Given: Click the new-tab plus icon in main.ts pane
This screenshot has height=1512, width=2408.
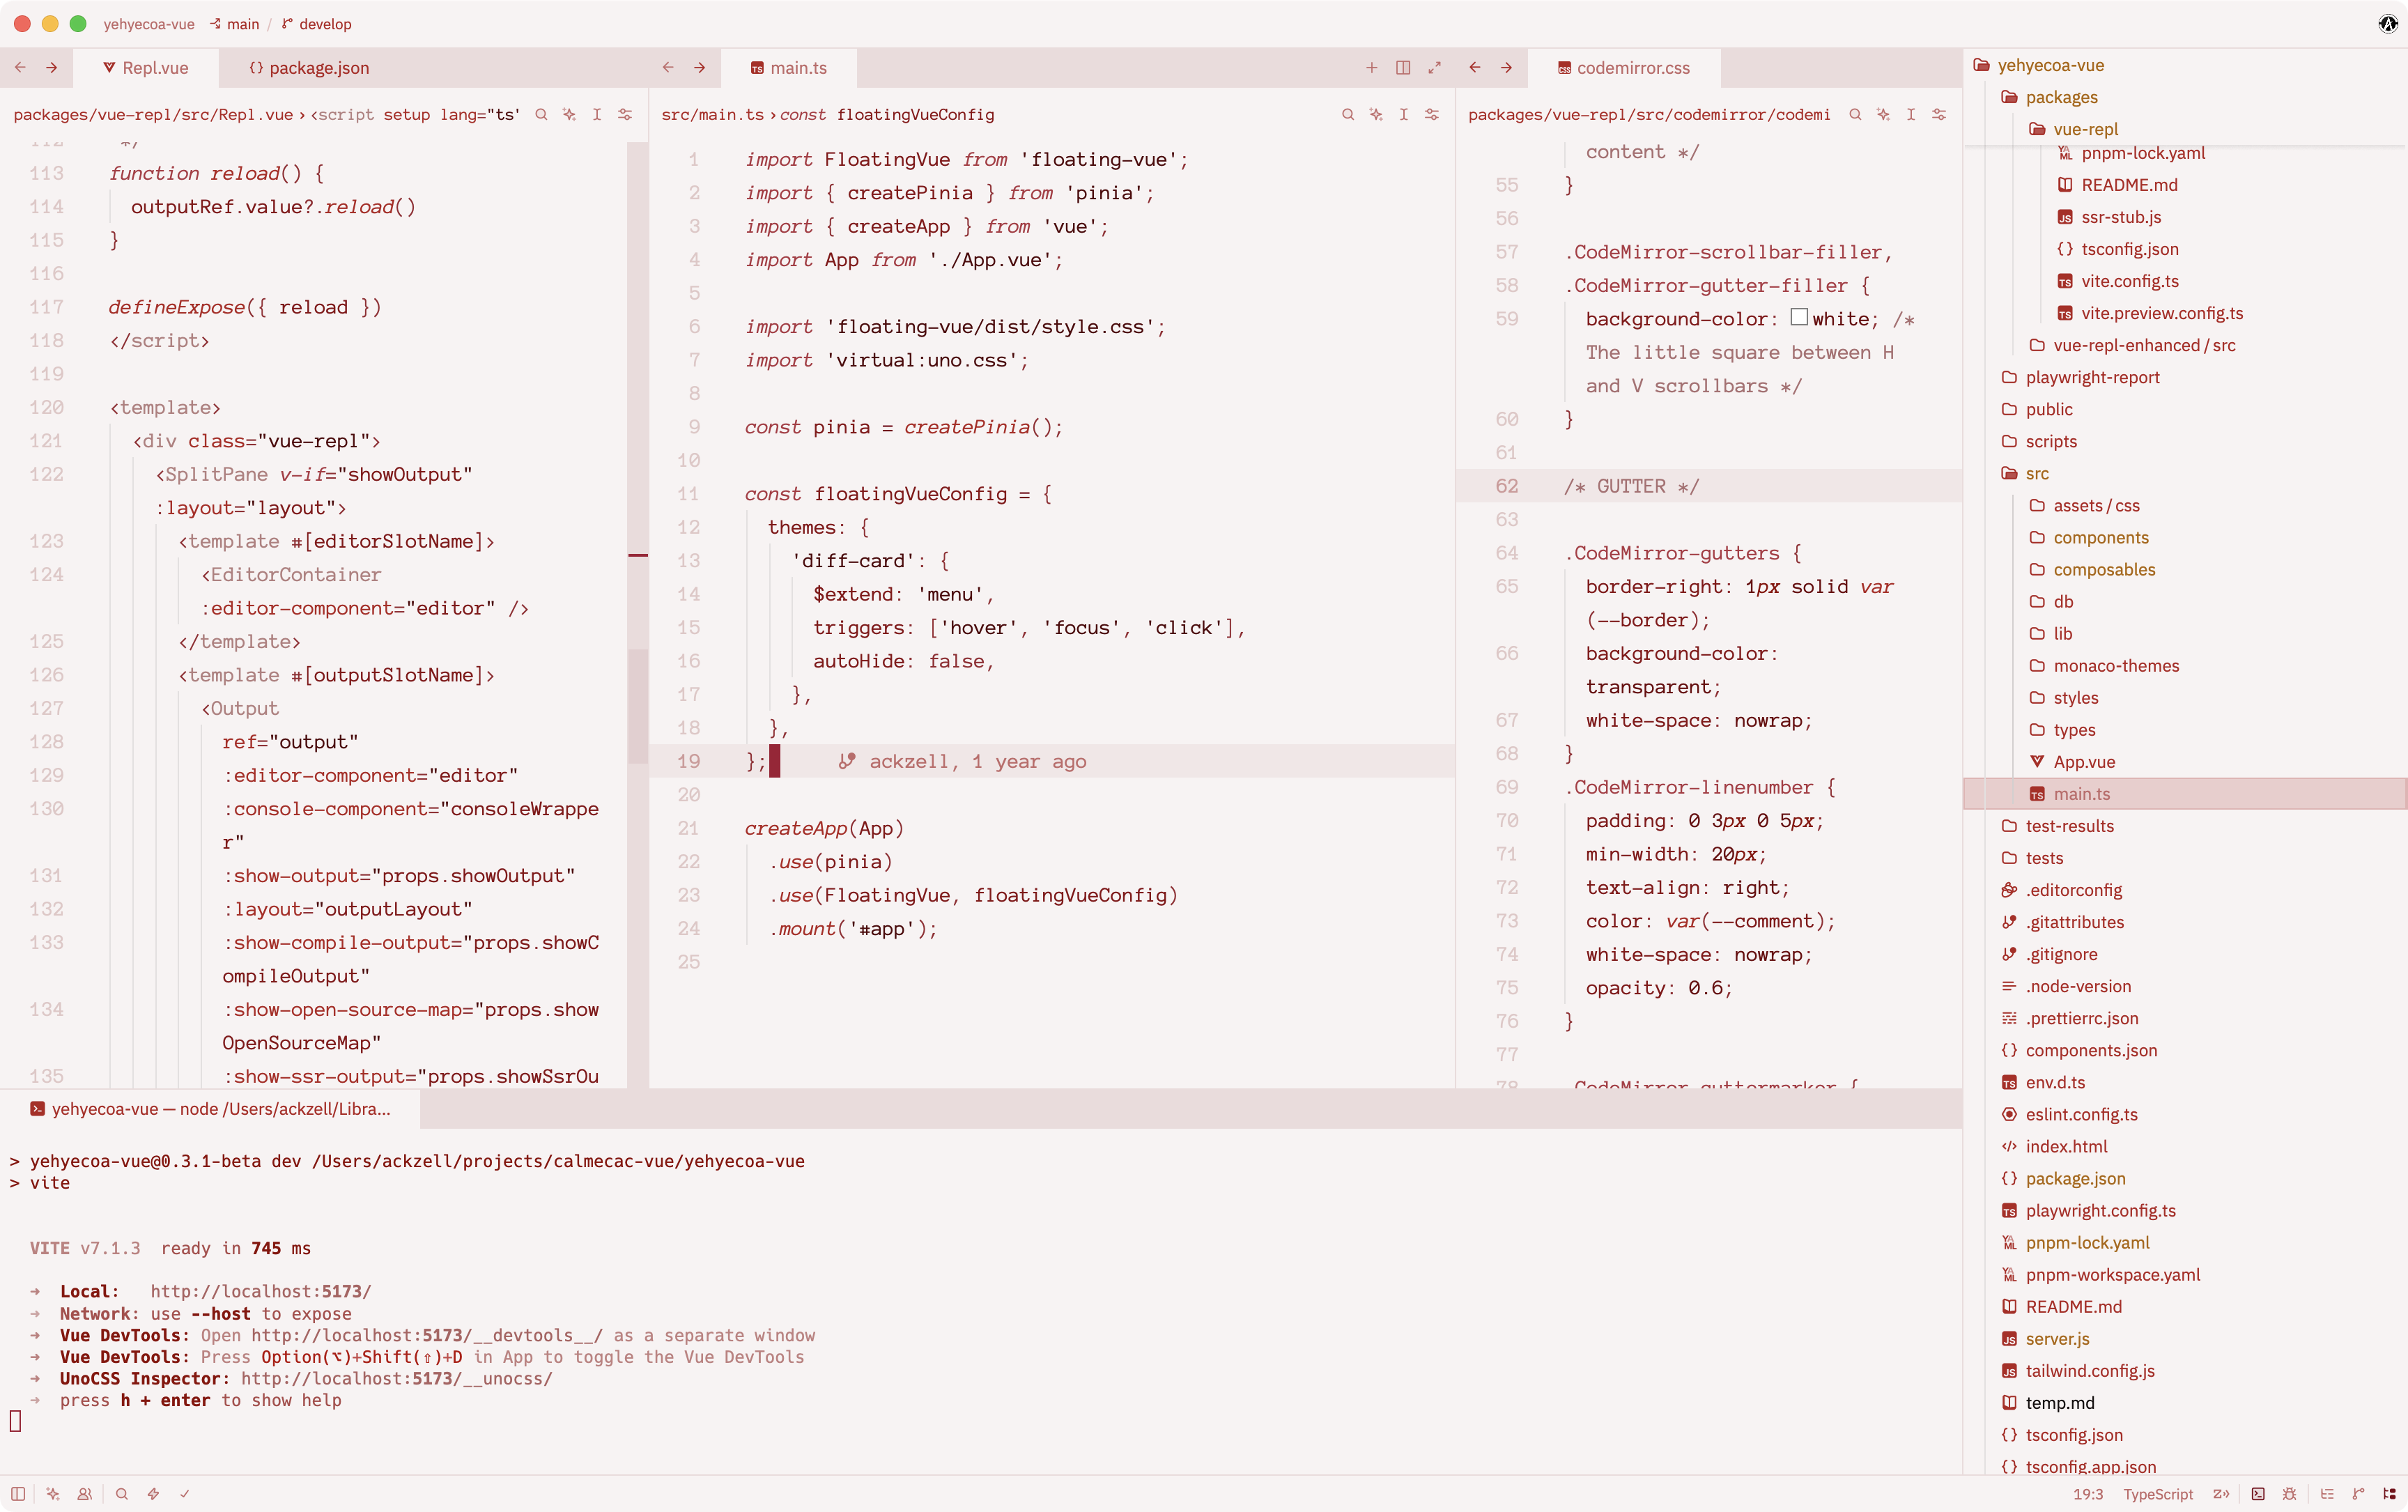Looking at the screenshot, I should point(1372,68).
